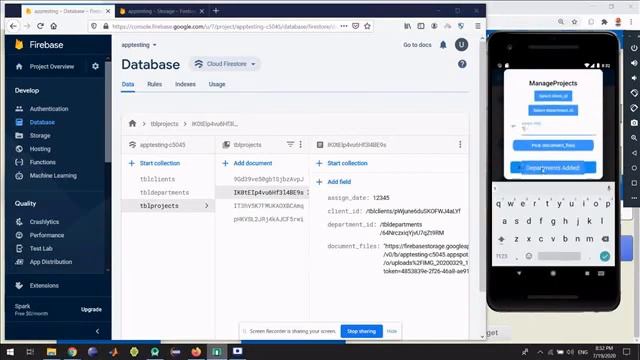Click tblprojects breadcrumb link
This screenshot has width=640, height=360.
164,124
